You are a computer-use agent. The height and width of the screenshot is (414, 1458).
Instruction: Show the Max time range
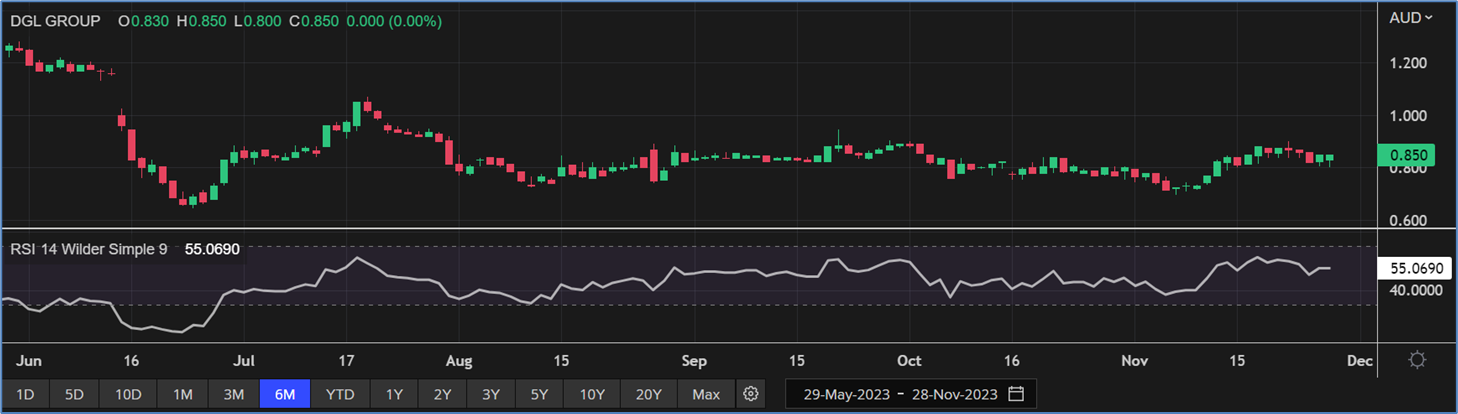click(706, 394)
